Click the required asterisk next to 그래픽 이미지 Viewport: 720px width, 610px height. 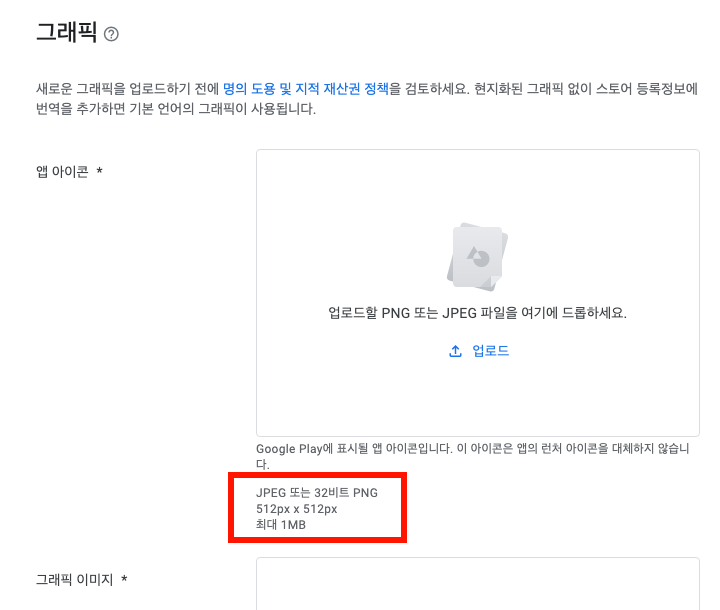(124, 580)
